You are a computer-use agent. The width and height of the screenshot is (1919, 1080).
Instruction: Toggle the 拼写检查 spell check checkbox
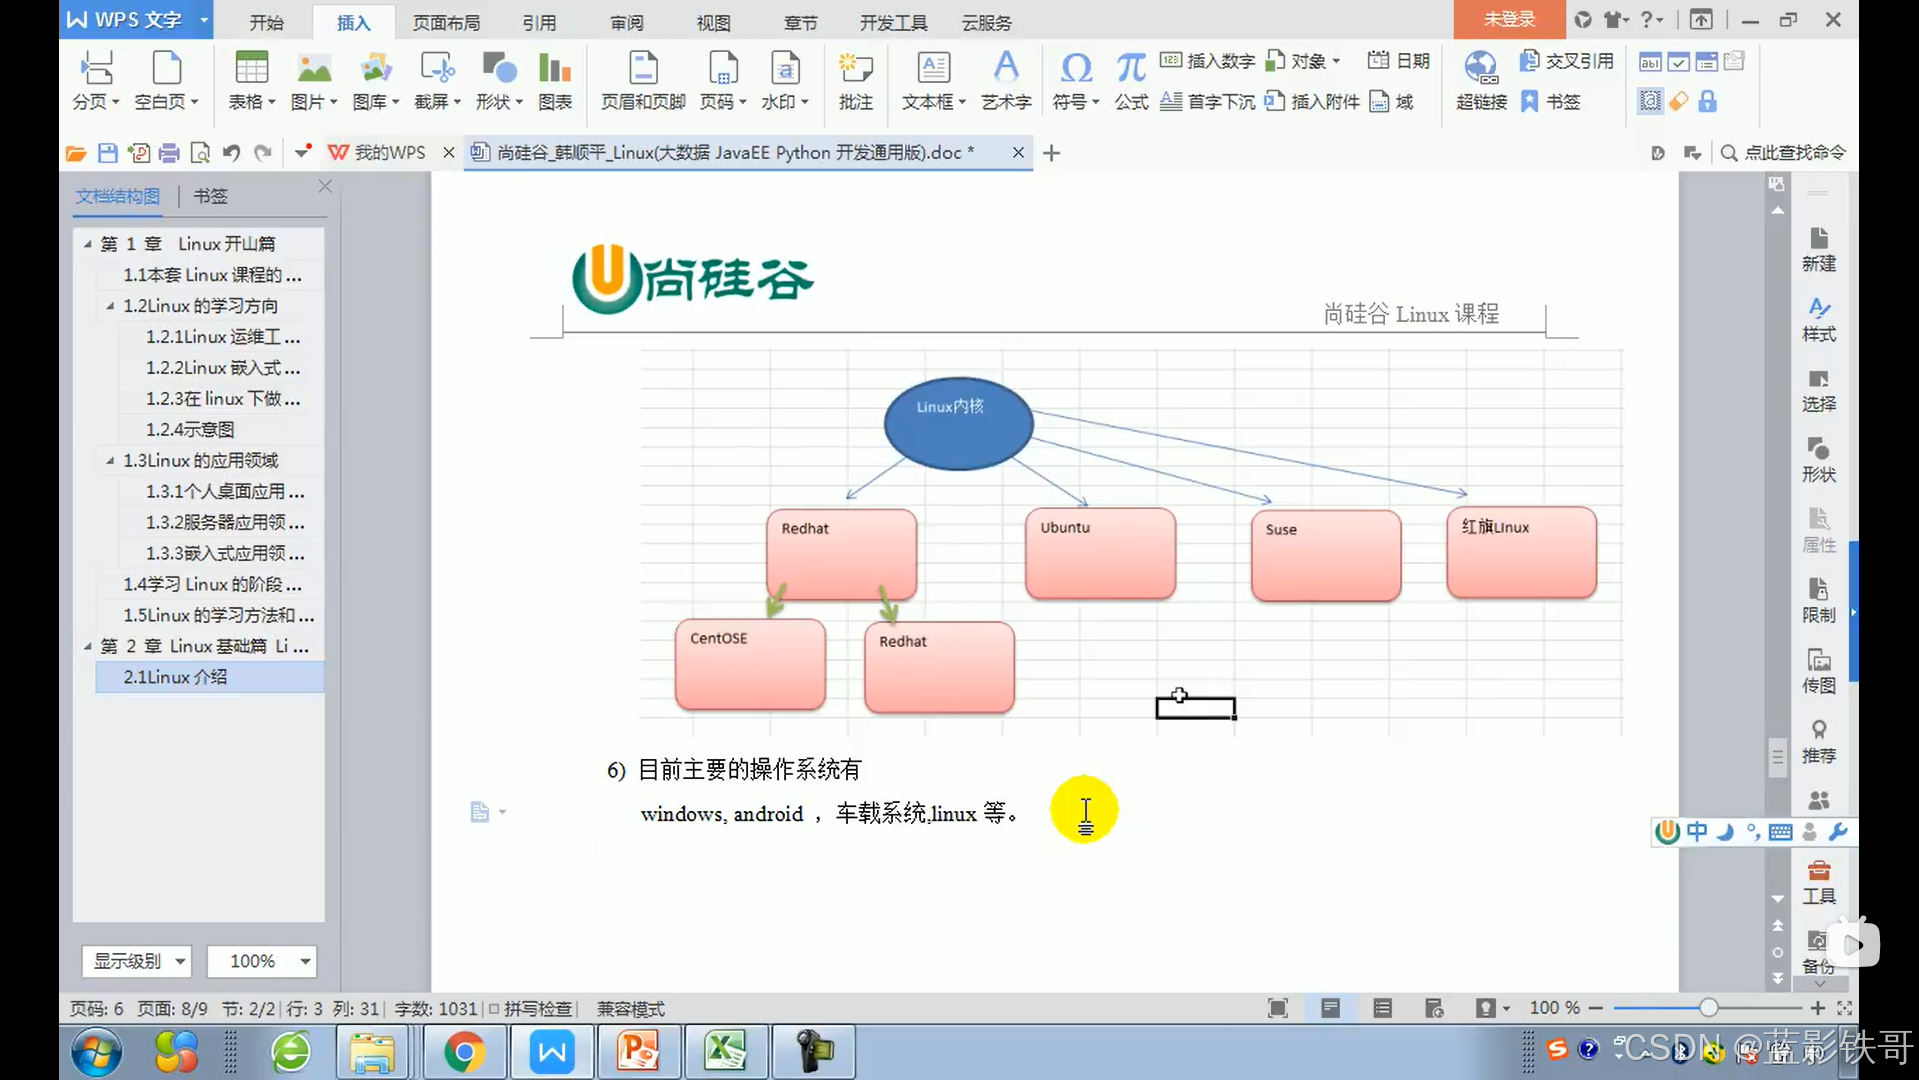pos(494,1009)
